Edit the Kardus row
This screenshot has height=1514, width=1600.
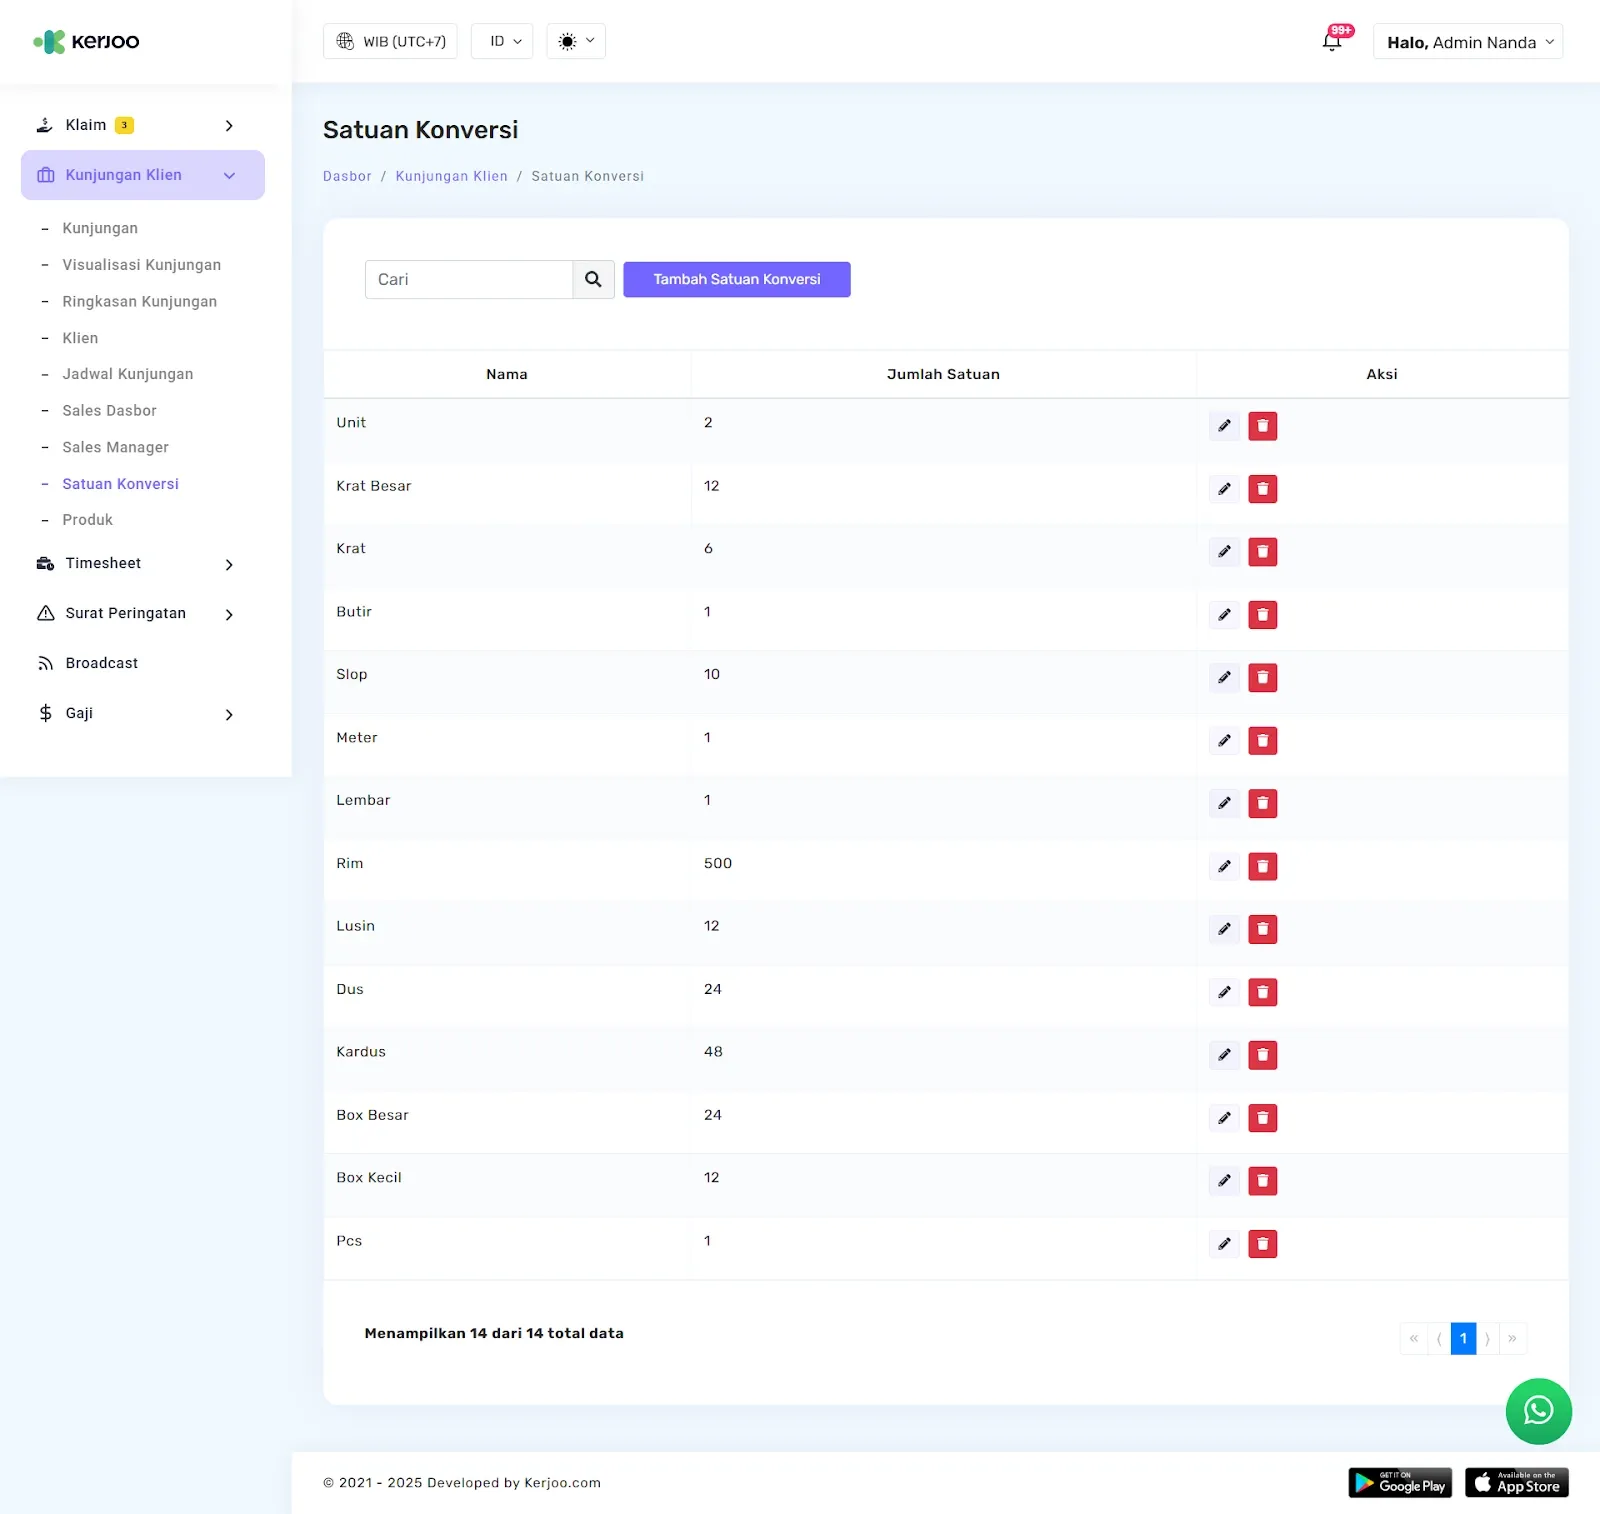click(x=1224, y=1055)
